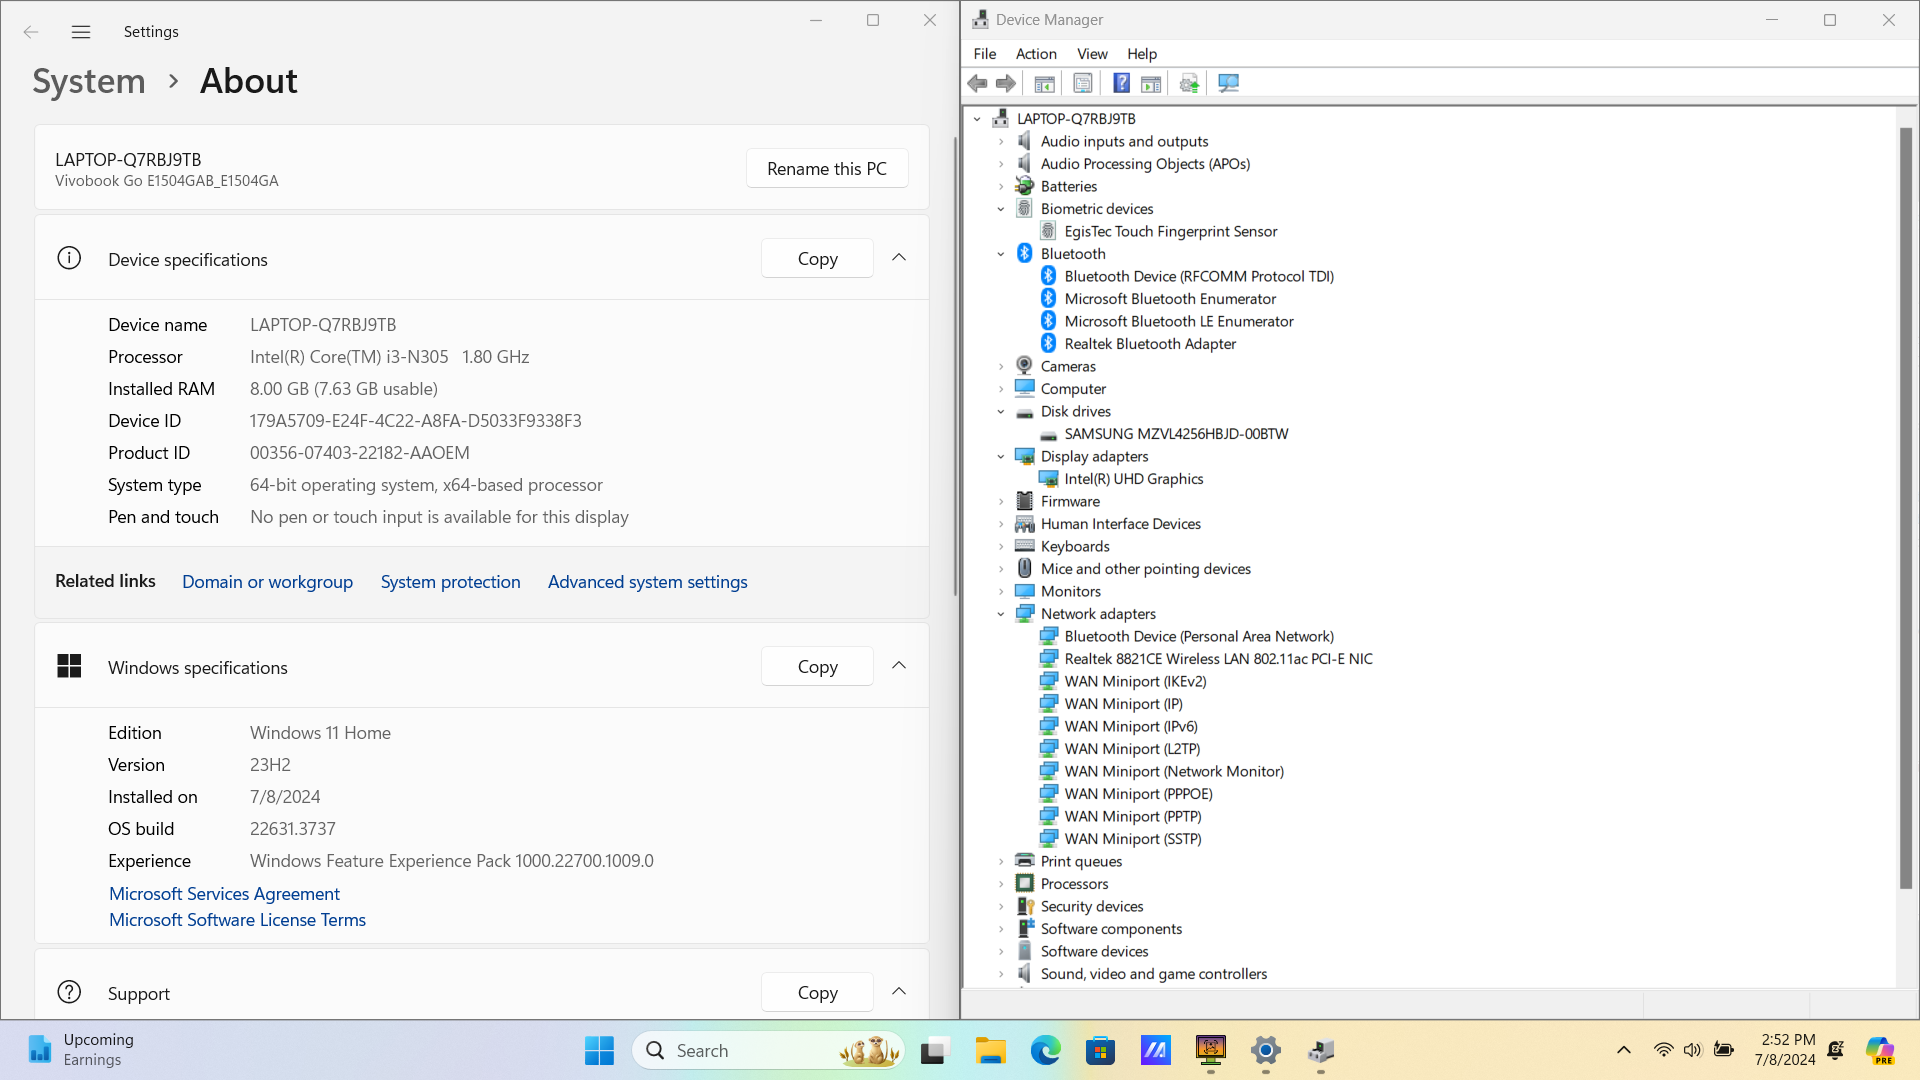Select Intel(R) UHD Graphics adapter
The image size is (1920, 1080).
point(1133,479)
